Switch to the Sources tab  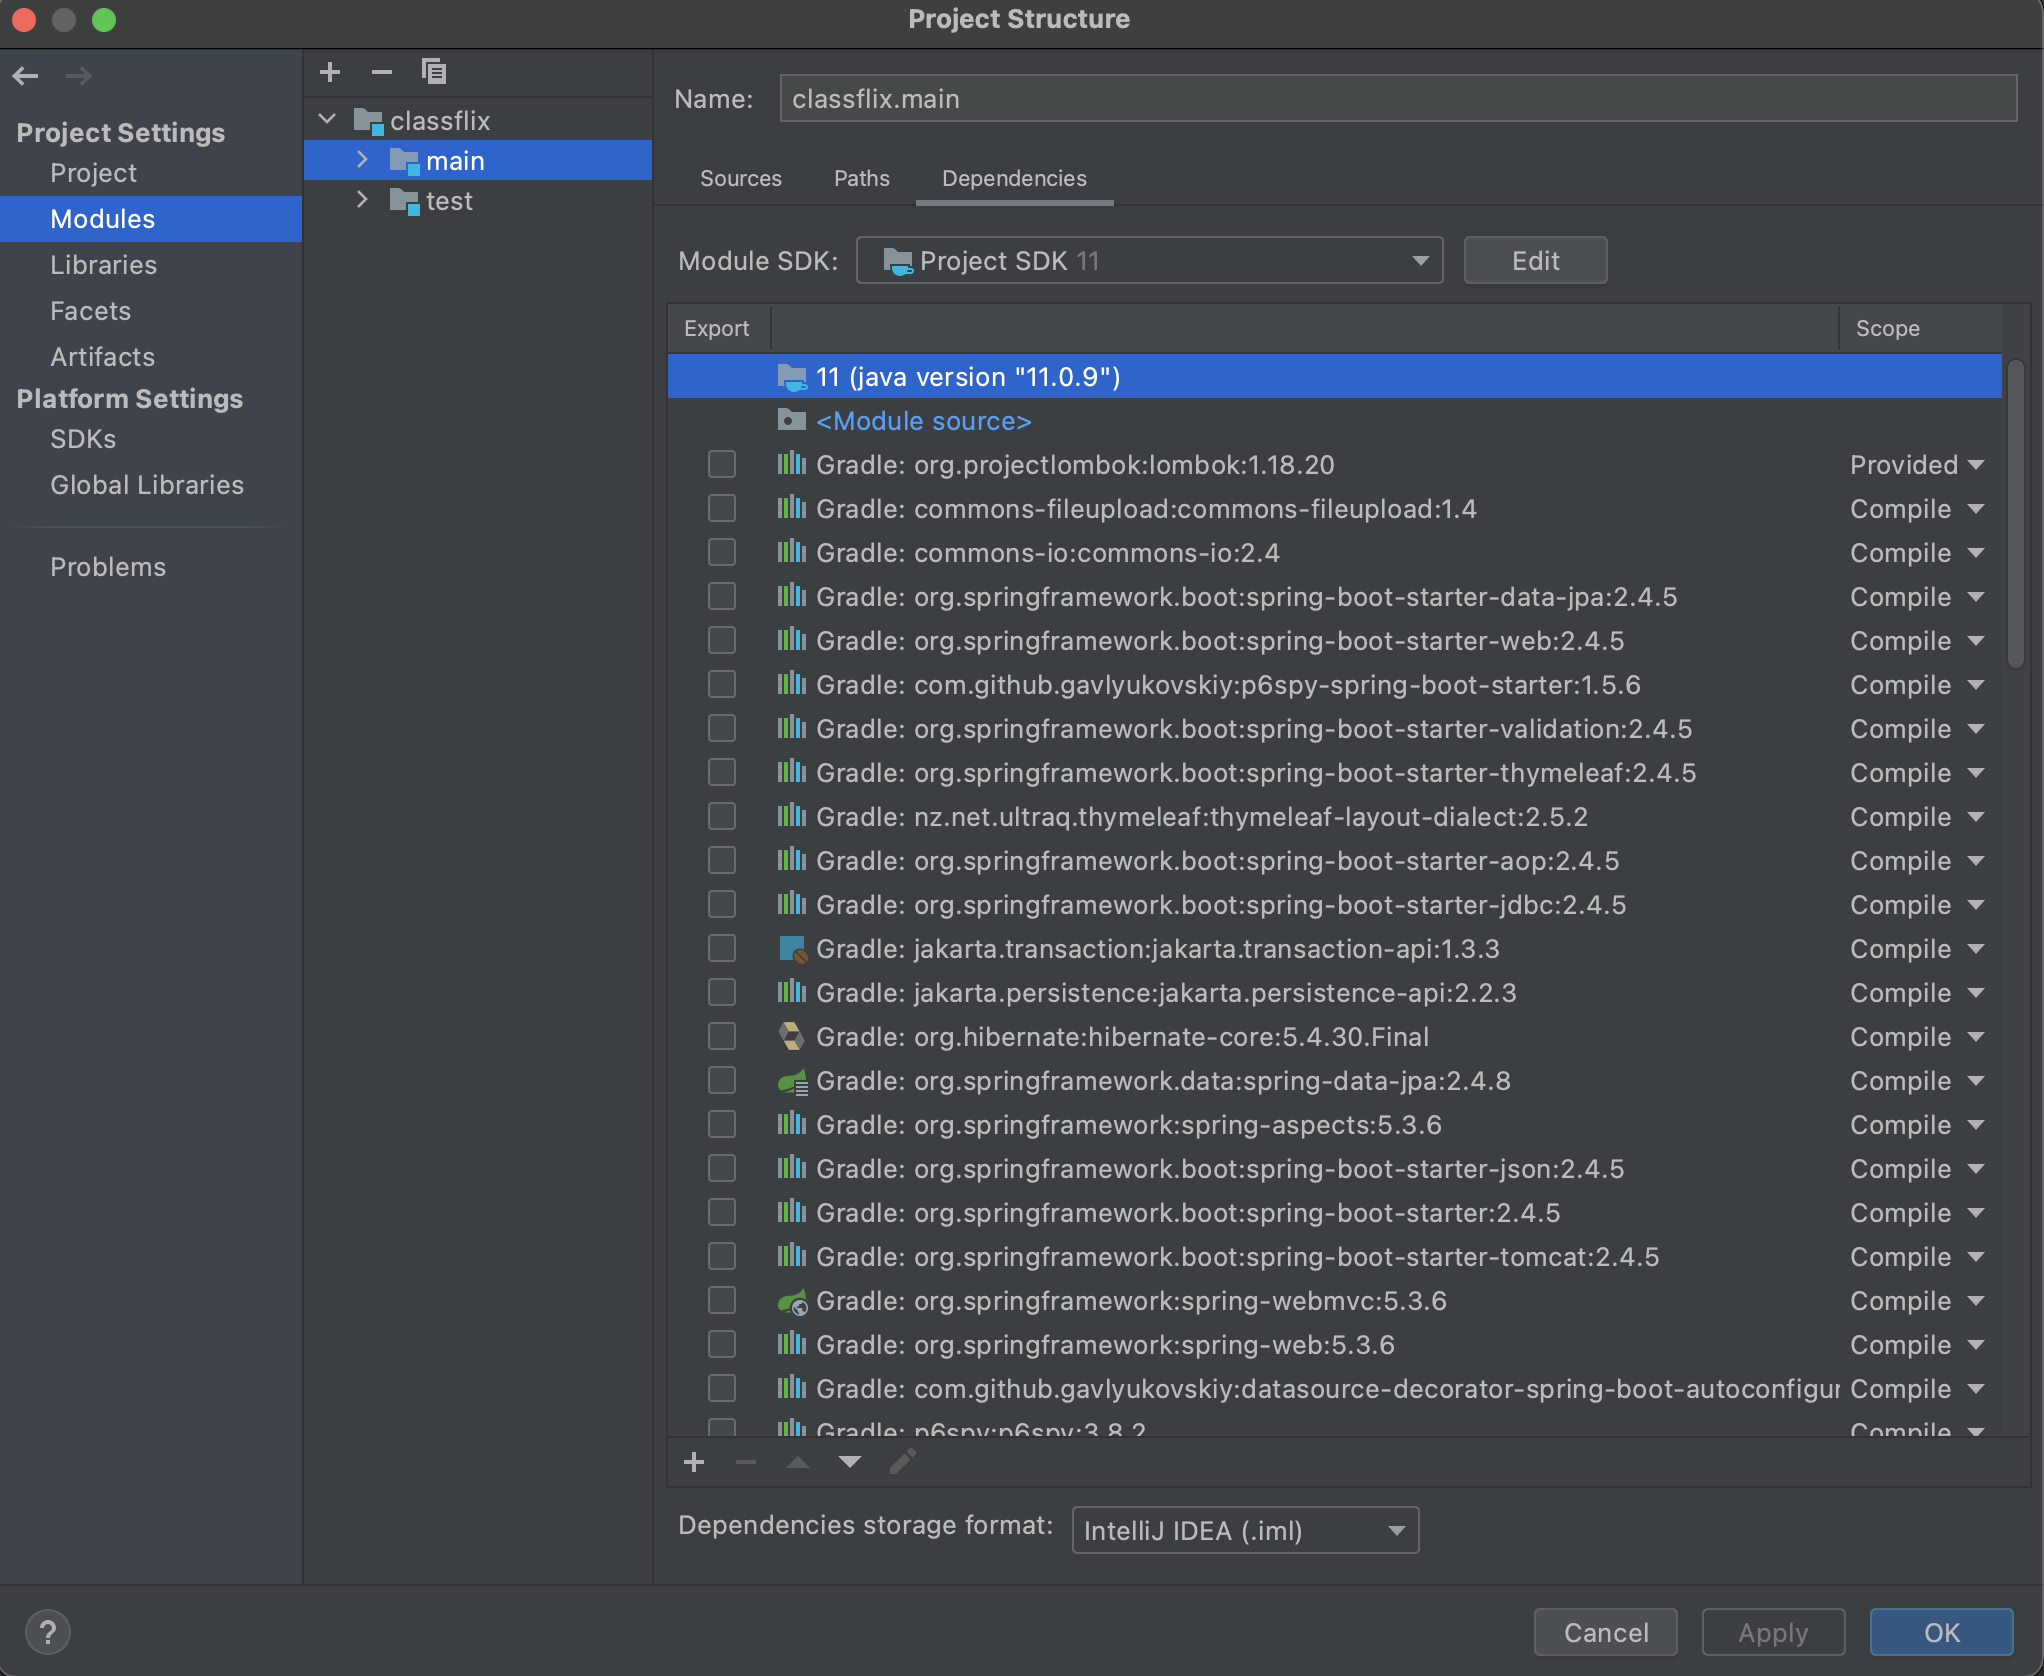click(x=740, y=178)
